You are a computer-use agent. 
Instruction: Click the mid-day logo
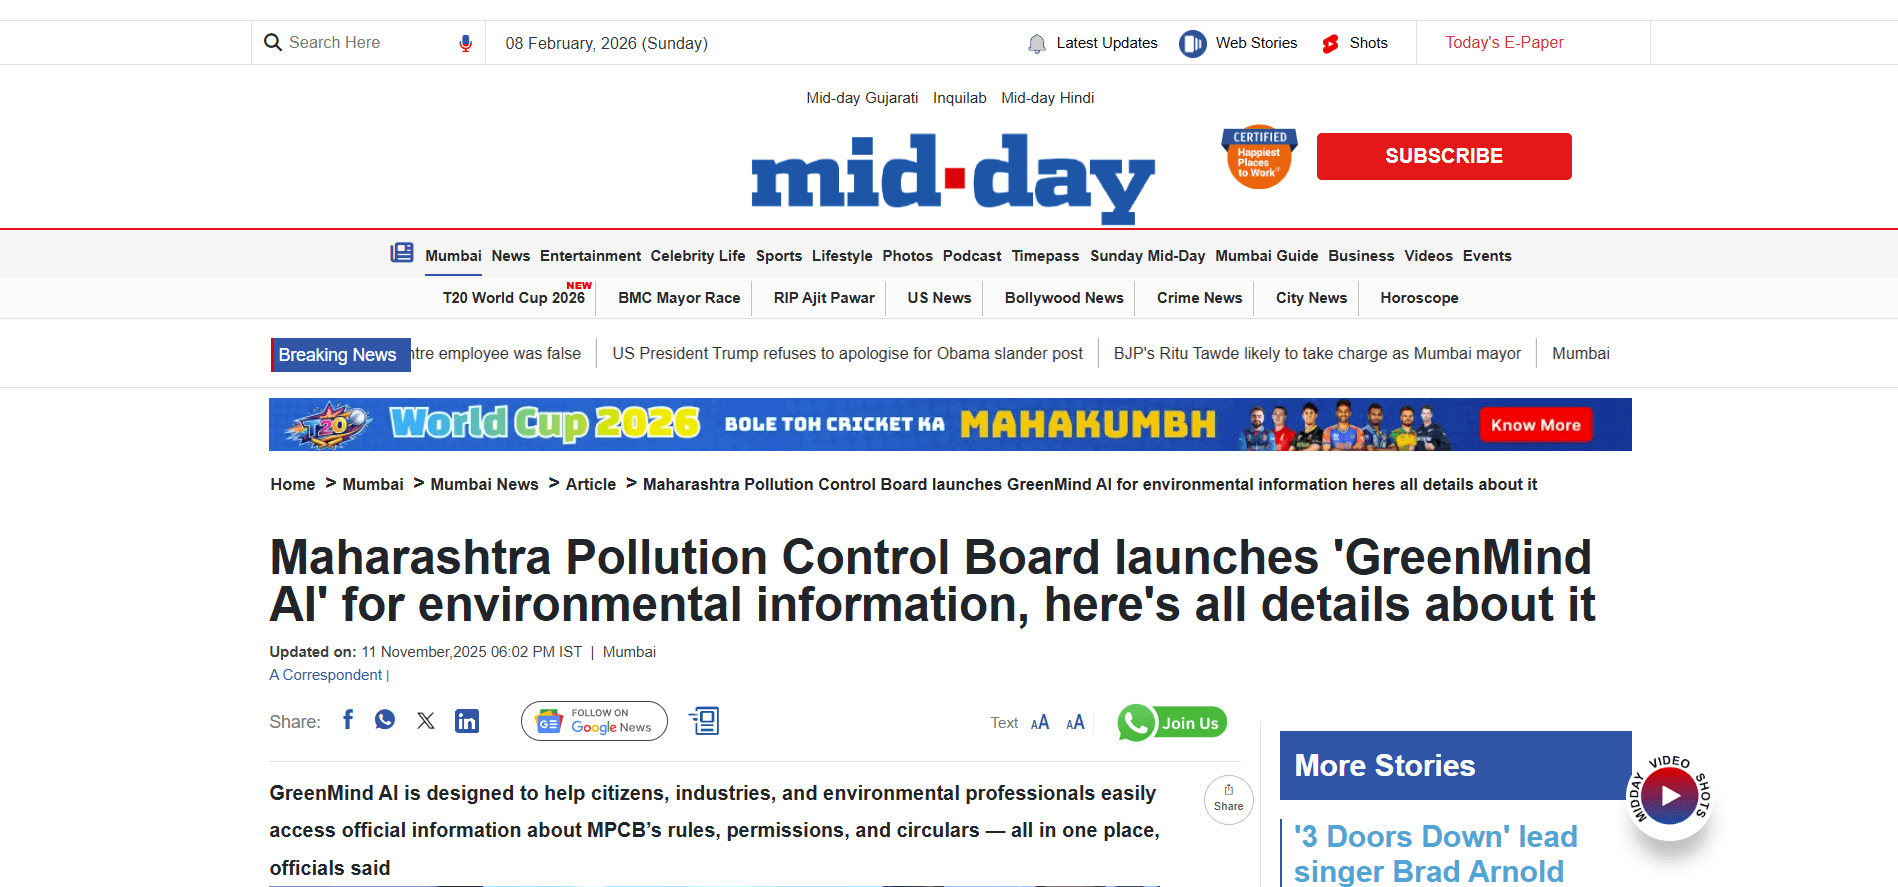[953, 178]
